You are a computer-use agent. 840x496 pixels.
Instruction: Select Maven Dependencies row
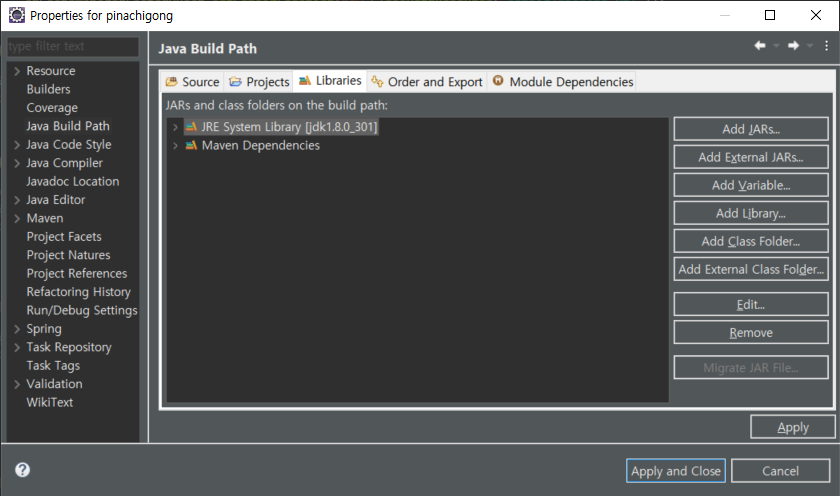click(x=253, y=145)
